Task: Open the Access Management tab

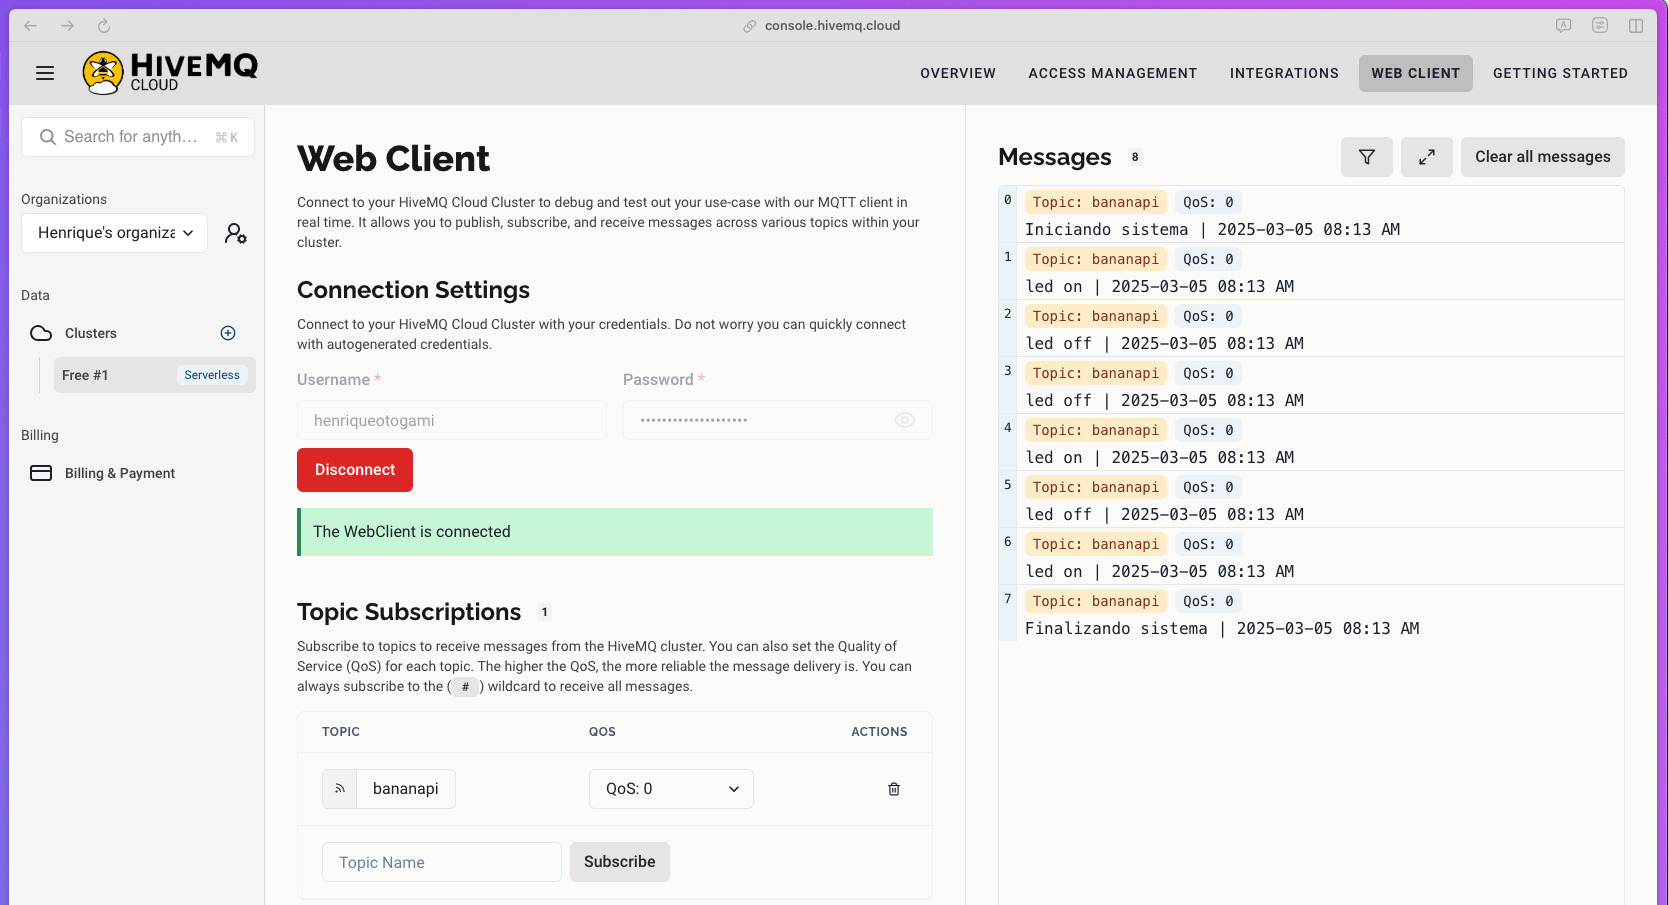Action: (1113, 73)
